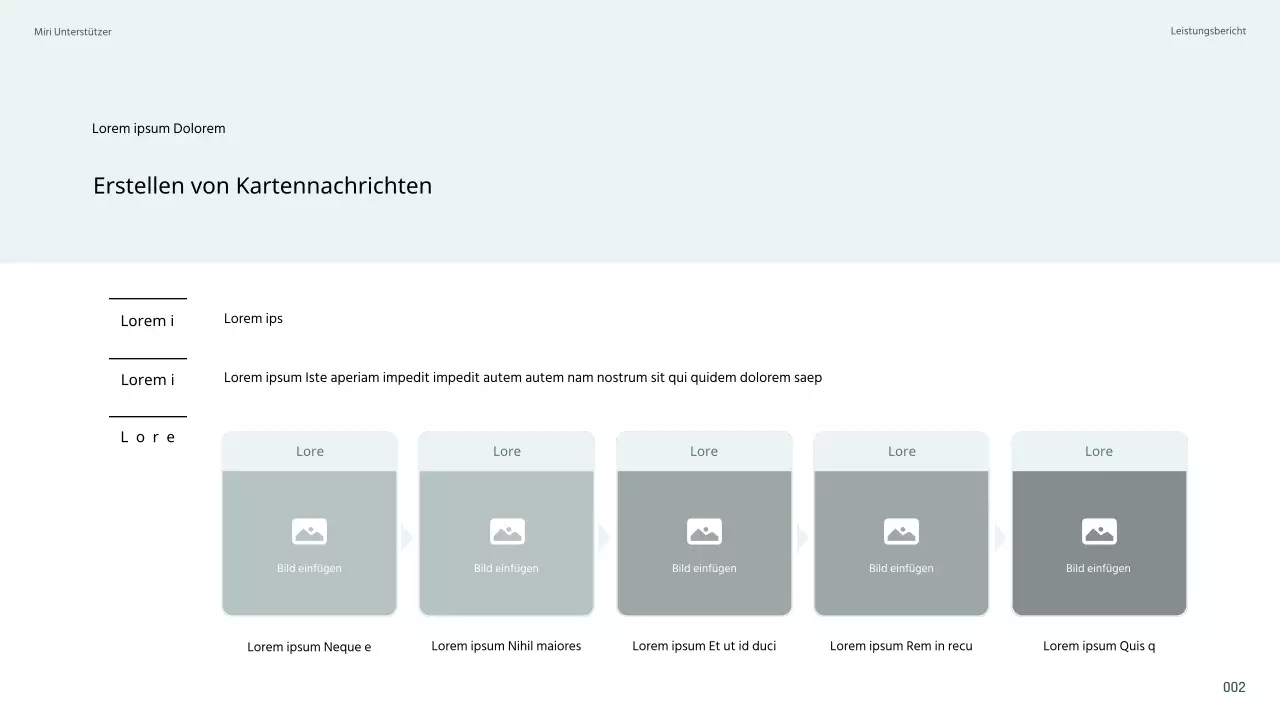Select the "Lorem ipsum Dolorem" subtitle

click(x=158, y=129)
